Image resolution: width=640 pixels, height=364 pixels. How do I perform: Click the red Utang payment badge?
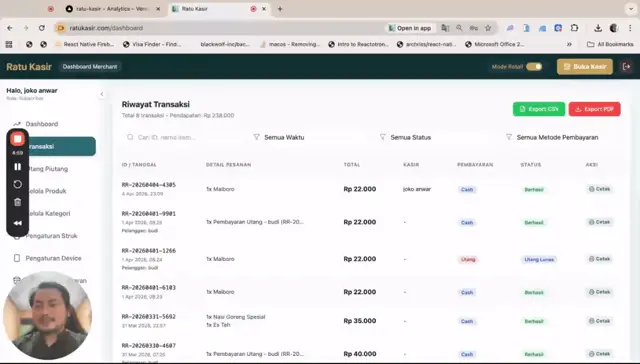coord(468,260)
